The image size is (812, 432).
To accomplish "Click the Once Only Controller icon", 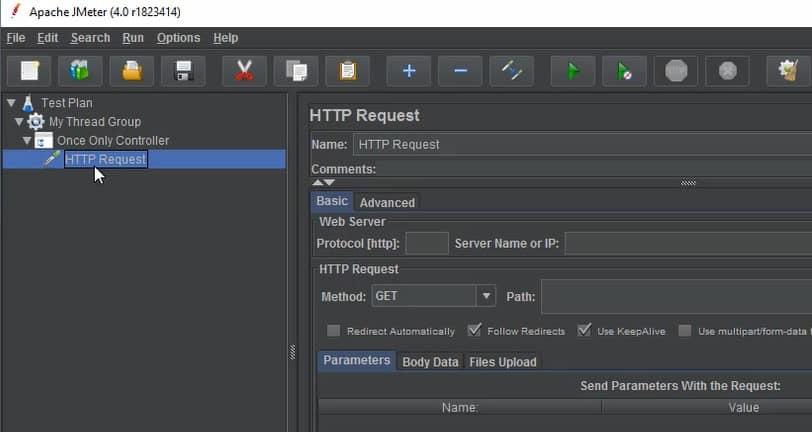I will coord(44,140).
